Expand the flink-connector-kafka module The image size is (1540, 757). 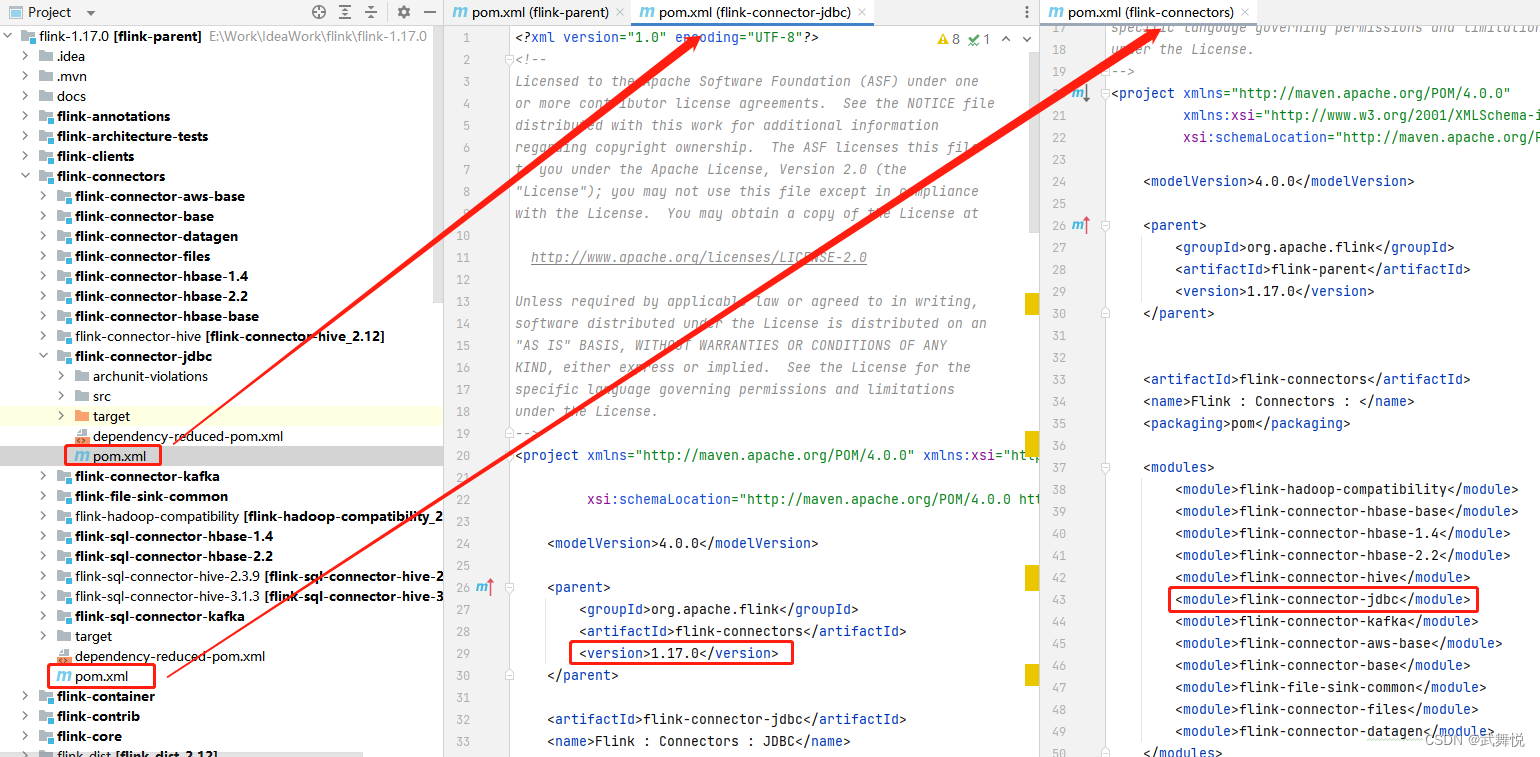(x=44, y=476)
